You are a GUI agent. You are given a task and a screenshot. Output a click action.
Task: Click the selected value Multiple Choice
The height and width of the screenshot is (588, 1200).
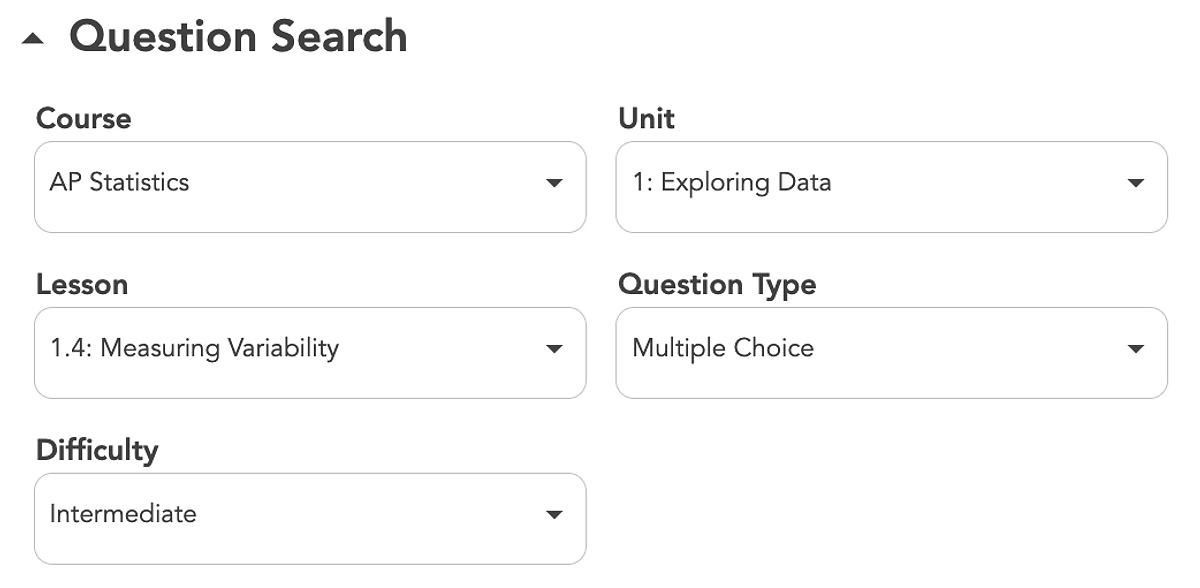click(x=723, y=348)
